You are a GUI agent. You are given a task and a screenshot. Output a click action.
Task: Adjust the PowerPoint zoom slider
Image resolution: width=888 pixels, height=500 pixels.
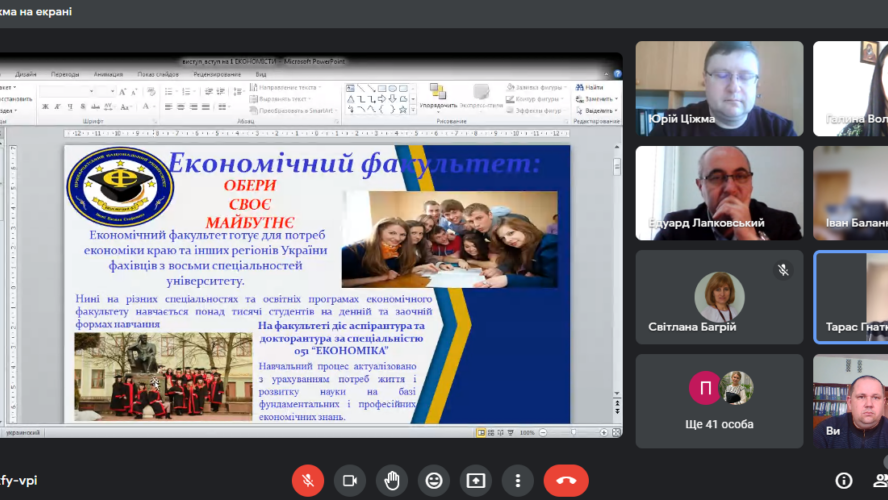575,432
